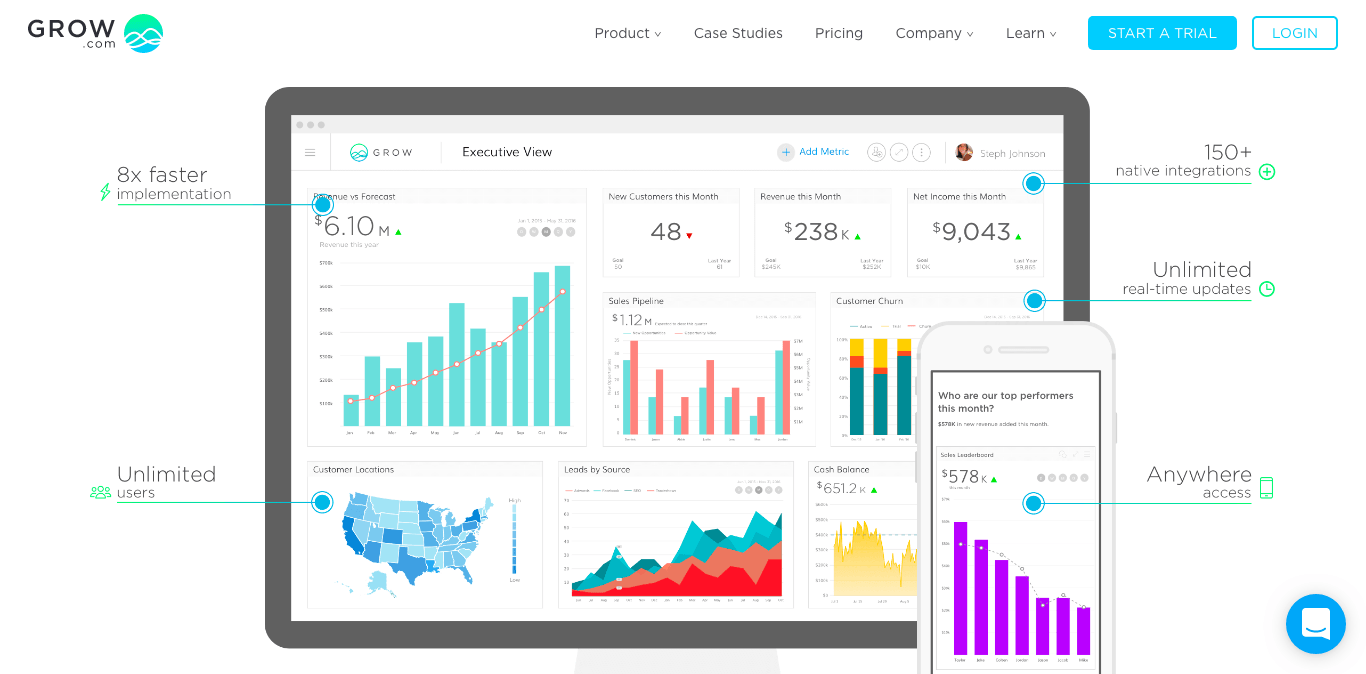Click the hotspot dot for Anywhere access
Screen dimensions: 1366x674
click(x=1034, y=503)
